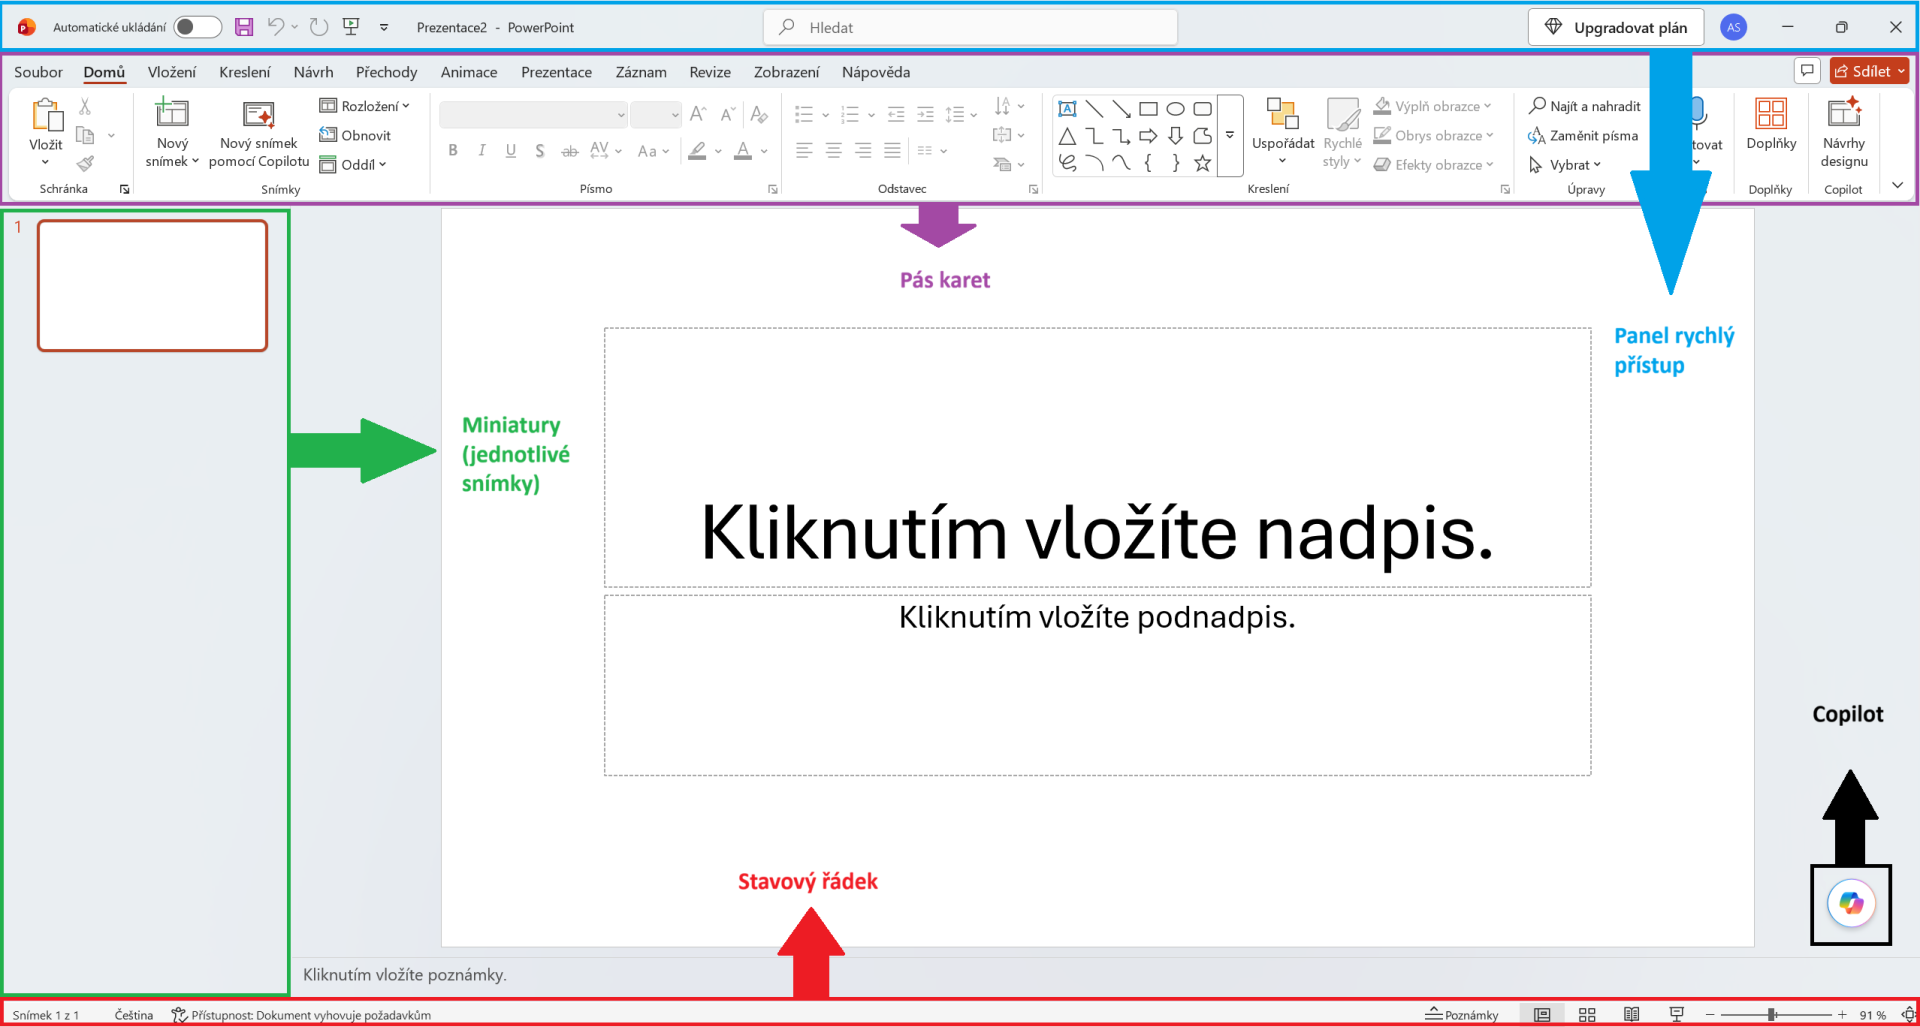Toggle Poznámky notes pane
The height and width of the screenshot is (1027, 1920).
tap(1462, 1014)
